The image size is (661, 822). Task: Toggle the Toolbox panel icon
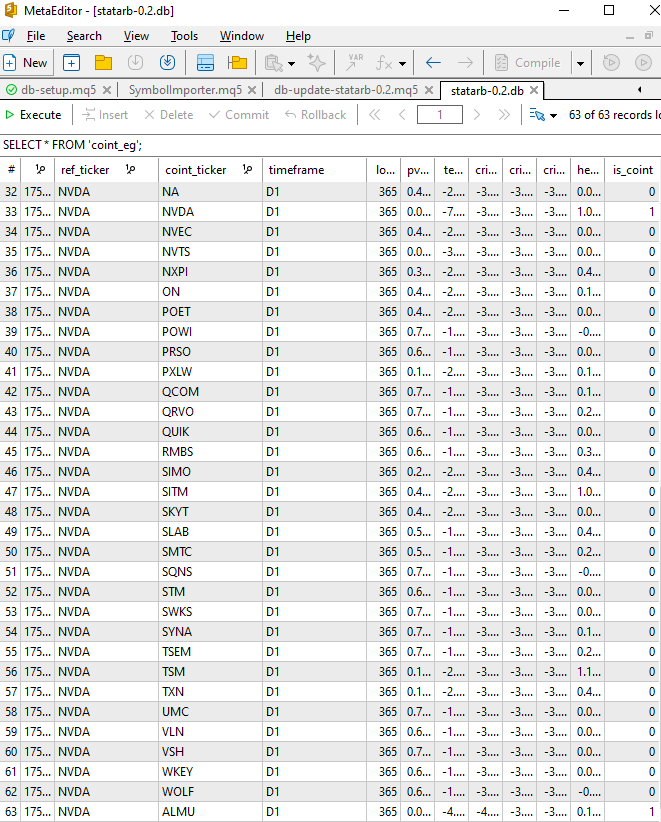coord(205,63)
